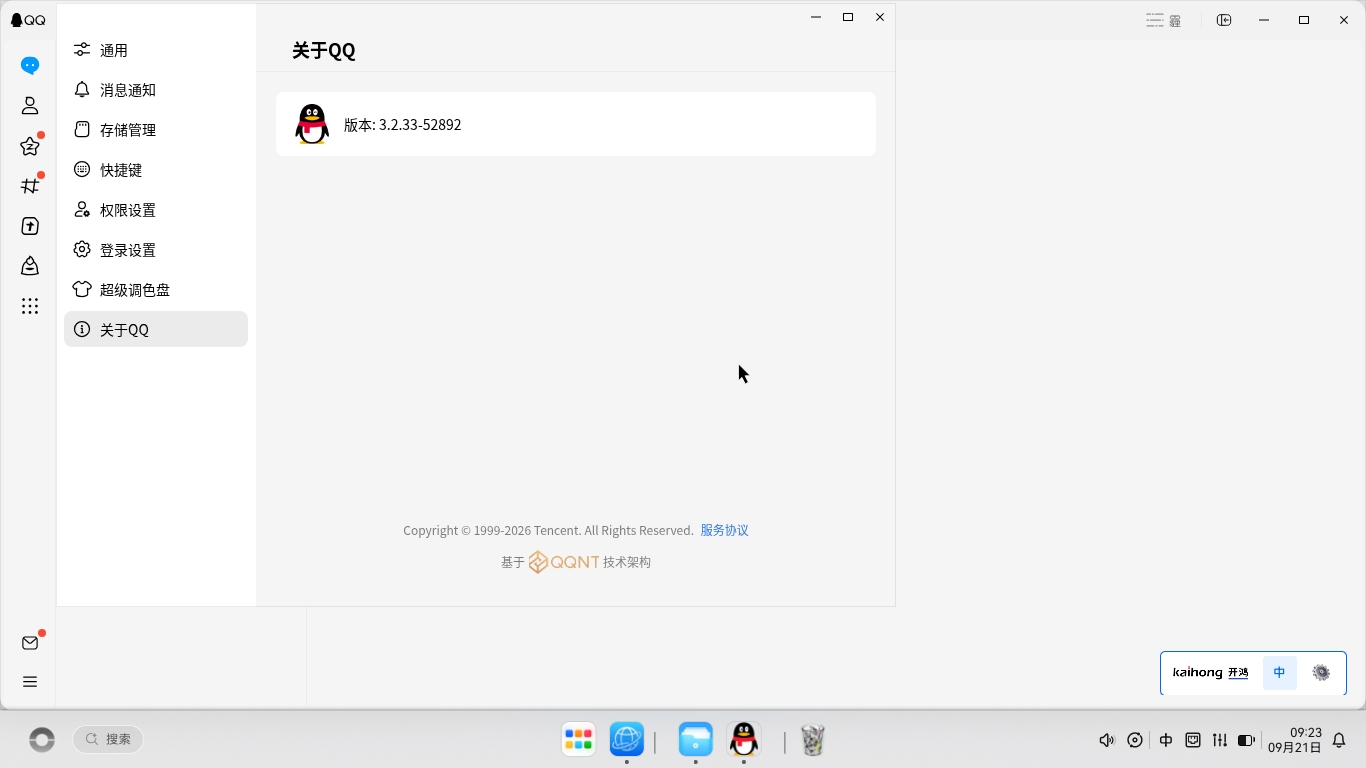Switch to the 通用 settings section
The image size is (1366, 768).
[156, 50]
